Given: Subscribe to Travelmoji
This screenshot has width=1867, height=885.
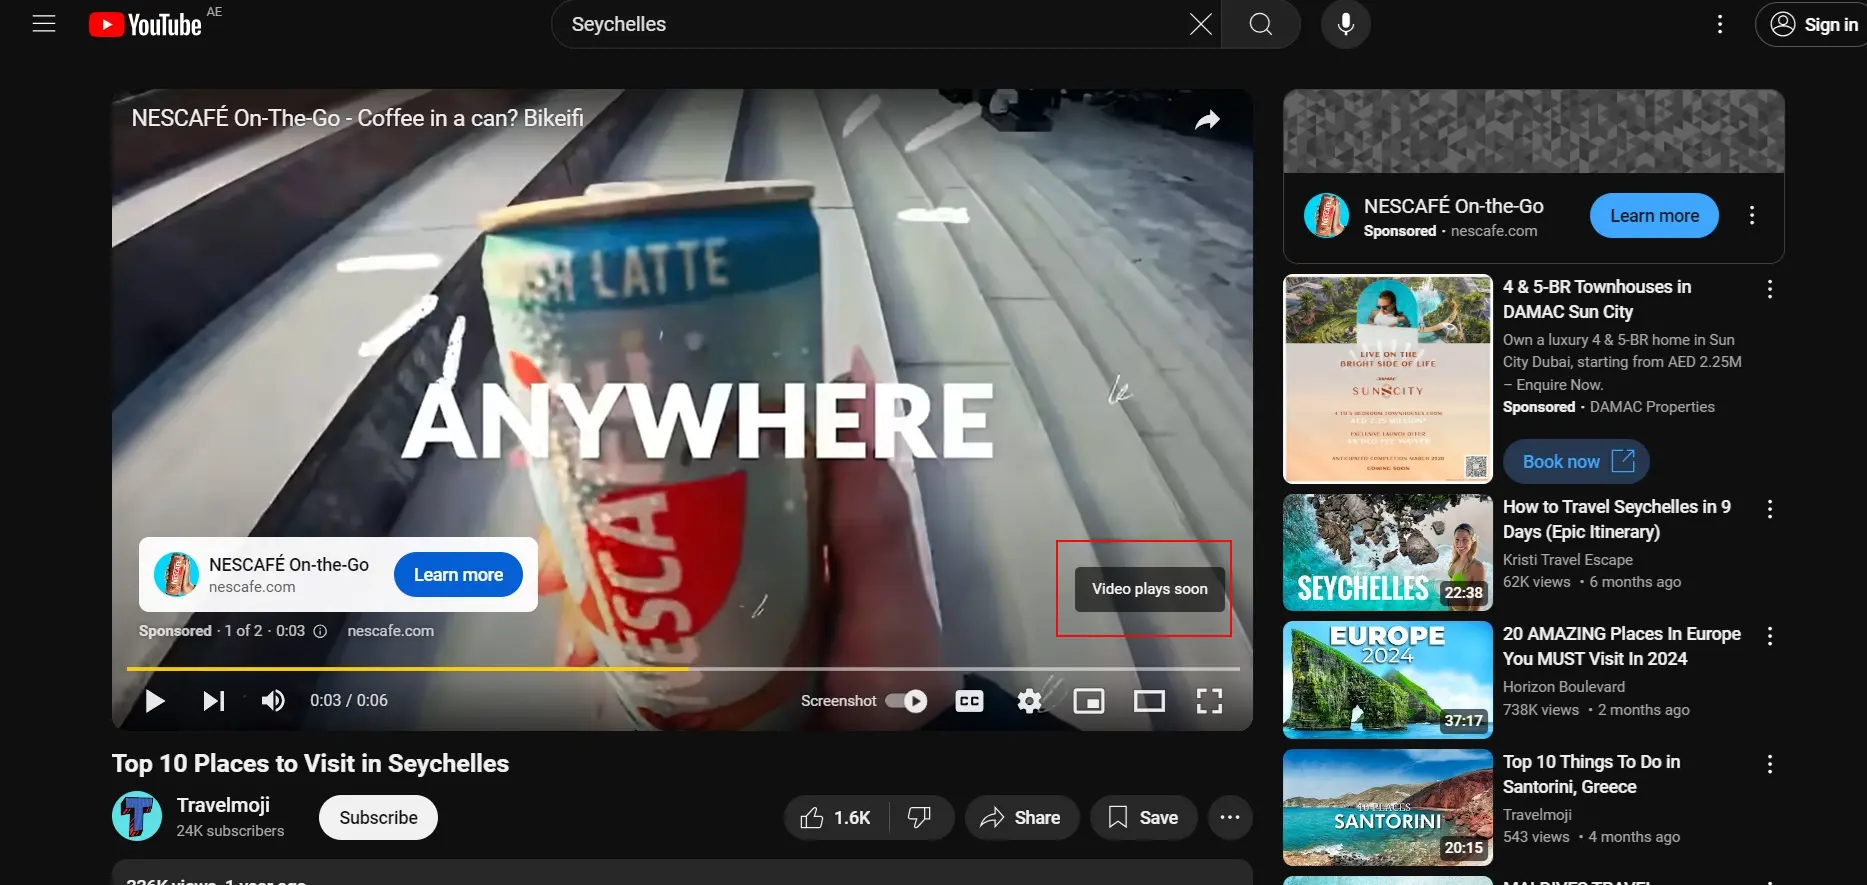Looking at the screenshot, I should 378,817.
